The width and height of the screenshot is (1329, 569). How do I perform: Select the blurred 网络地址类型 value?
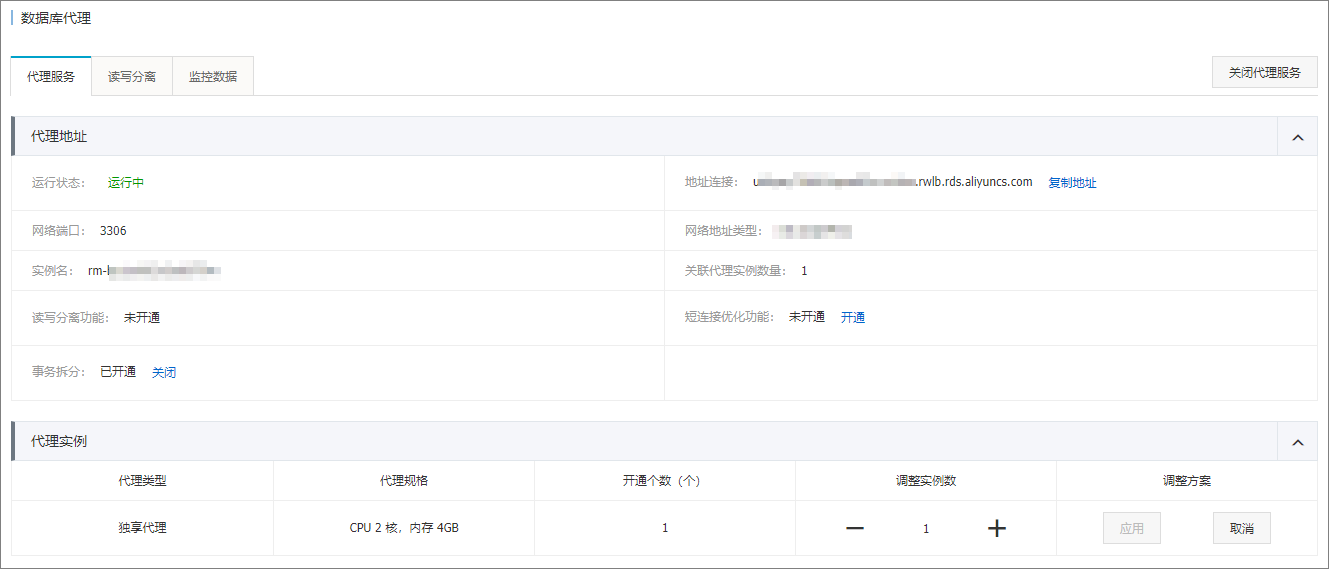click(813, 231)
